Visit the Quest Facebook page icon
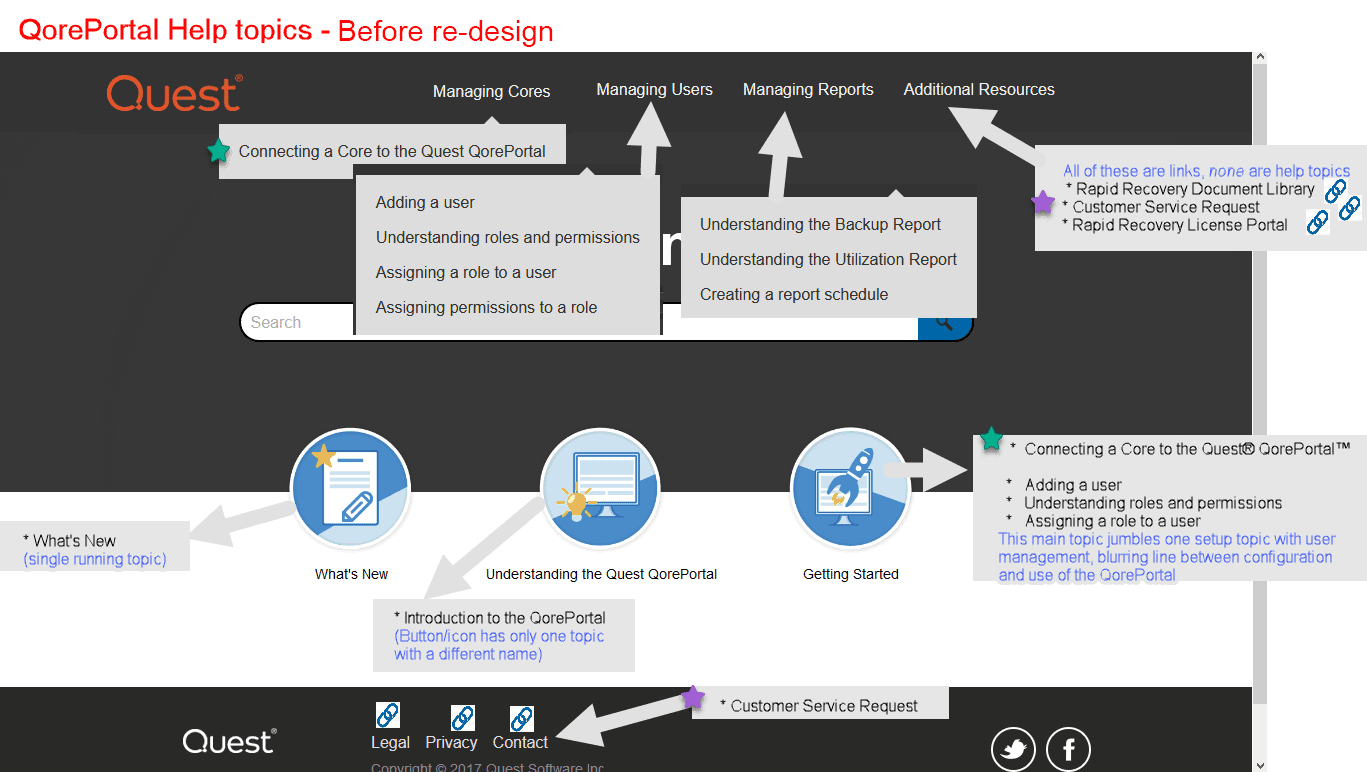The image size is (1367, 772). [x=1068, y=749]
